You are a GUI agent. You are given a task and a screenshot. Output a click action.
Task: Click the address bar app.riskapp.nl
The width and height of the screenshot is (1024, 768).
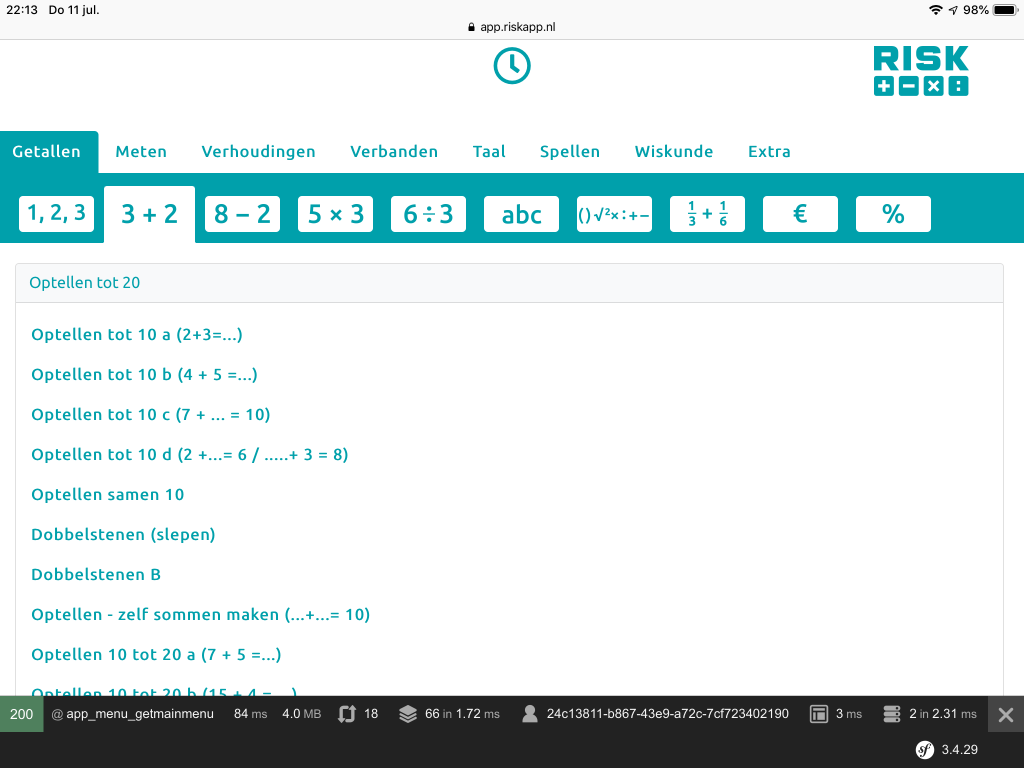(x=512, y=27)
